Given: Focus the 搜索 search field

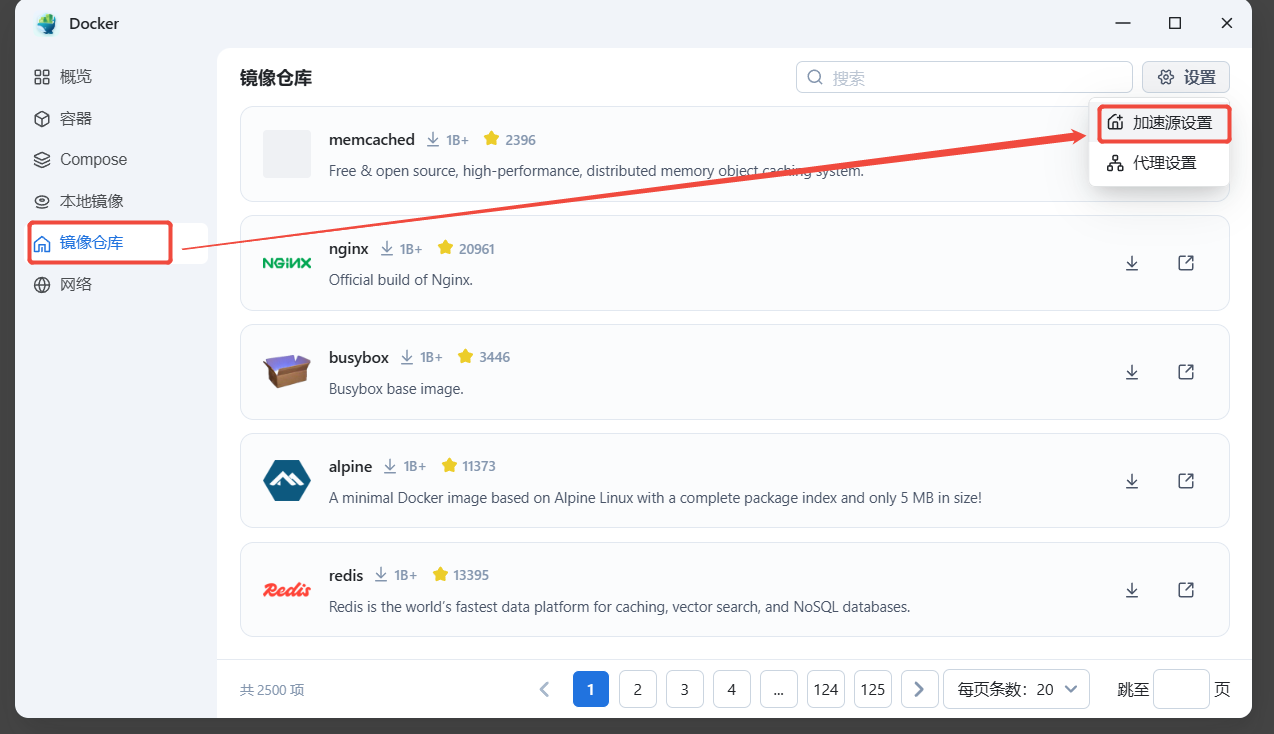Looking at the screenshot, I should pos(964,77).
